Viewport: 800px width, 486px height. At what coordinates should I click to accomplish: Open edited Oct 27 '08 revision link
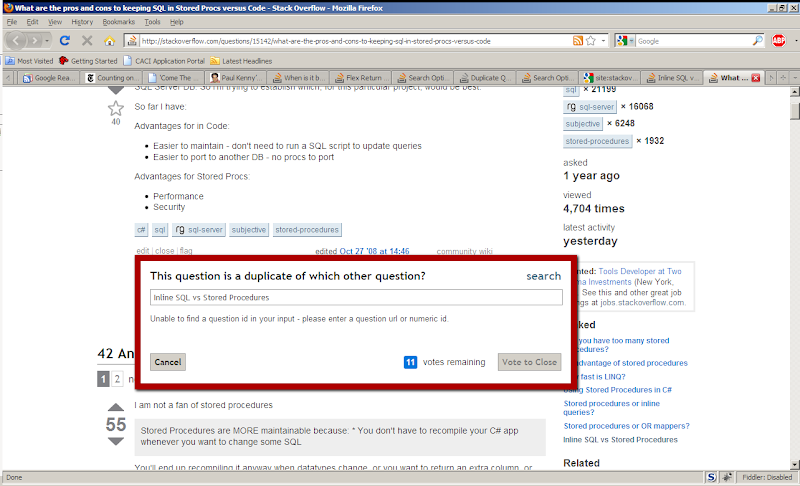(374, 251)
